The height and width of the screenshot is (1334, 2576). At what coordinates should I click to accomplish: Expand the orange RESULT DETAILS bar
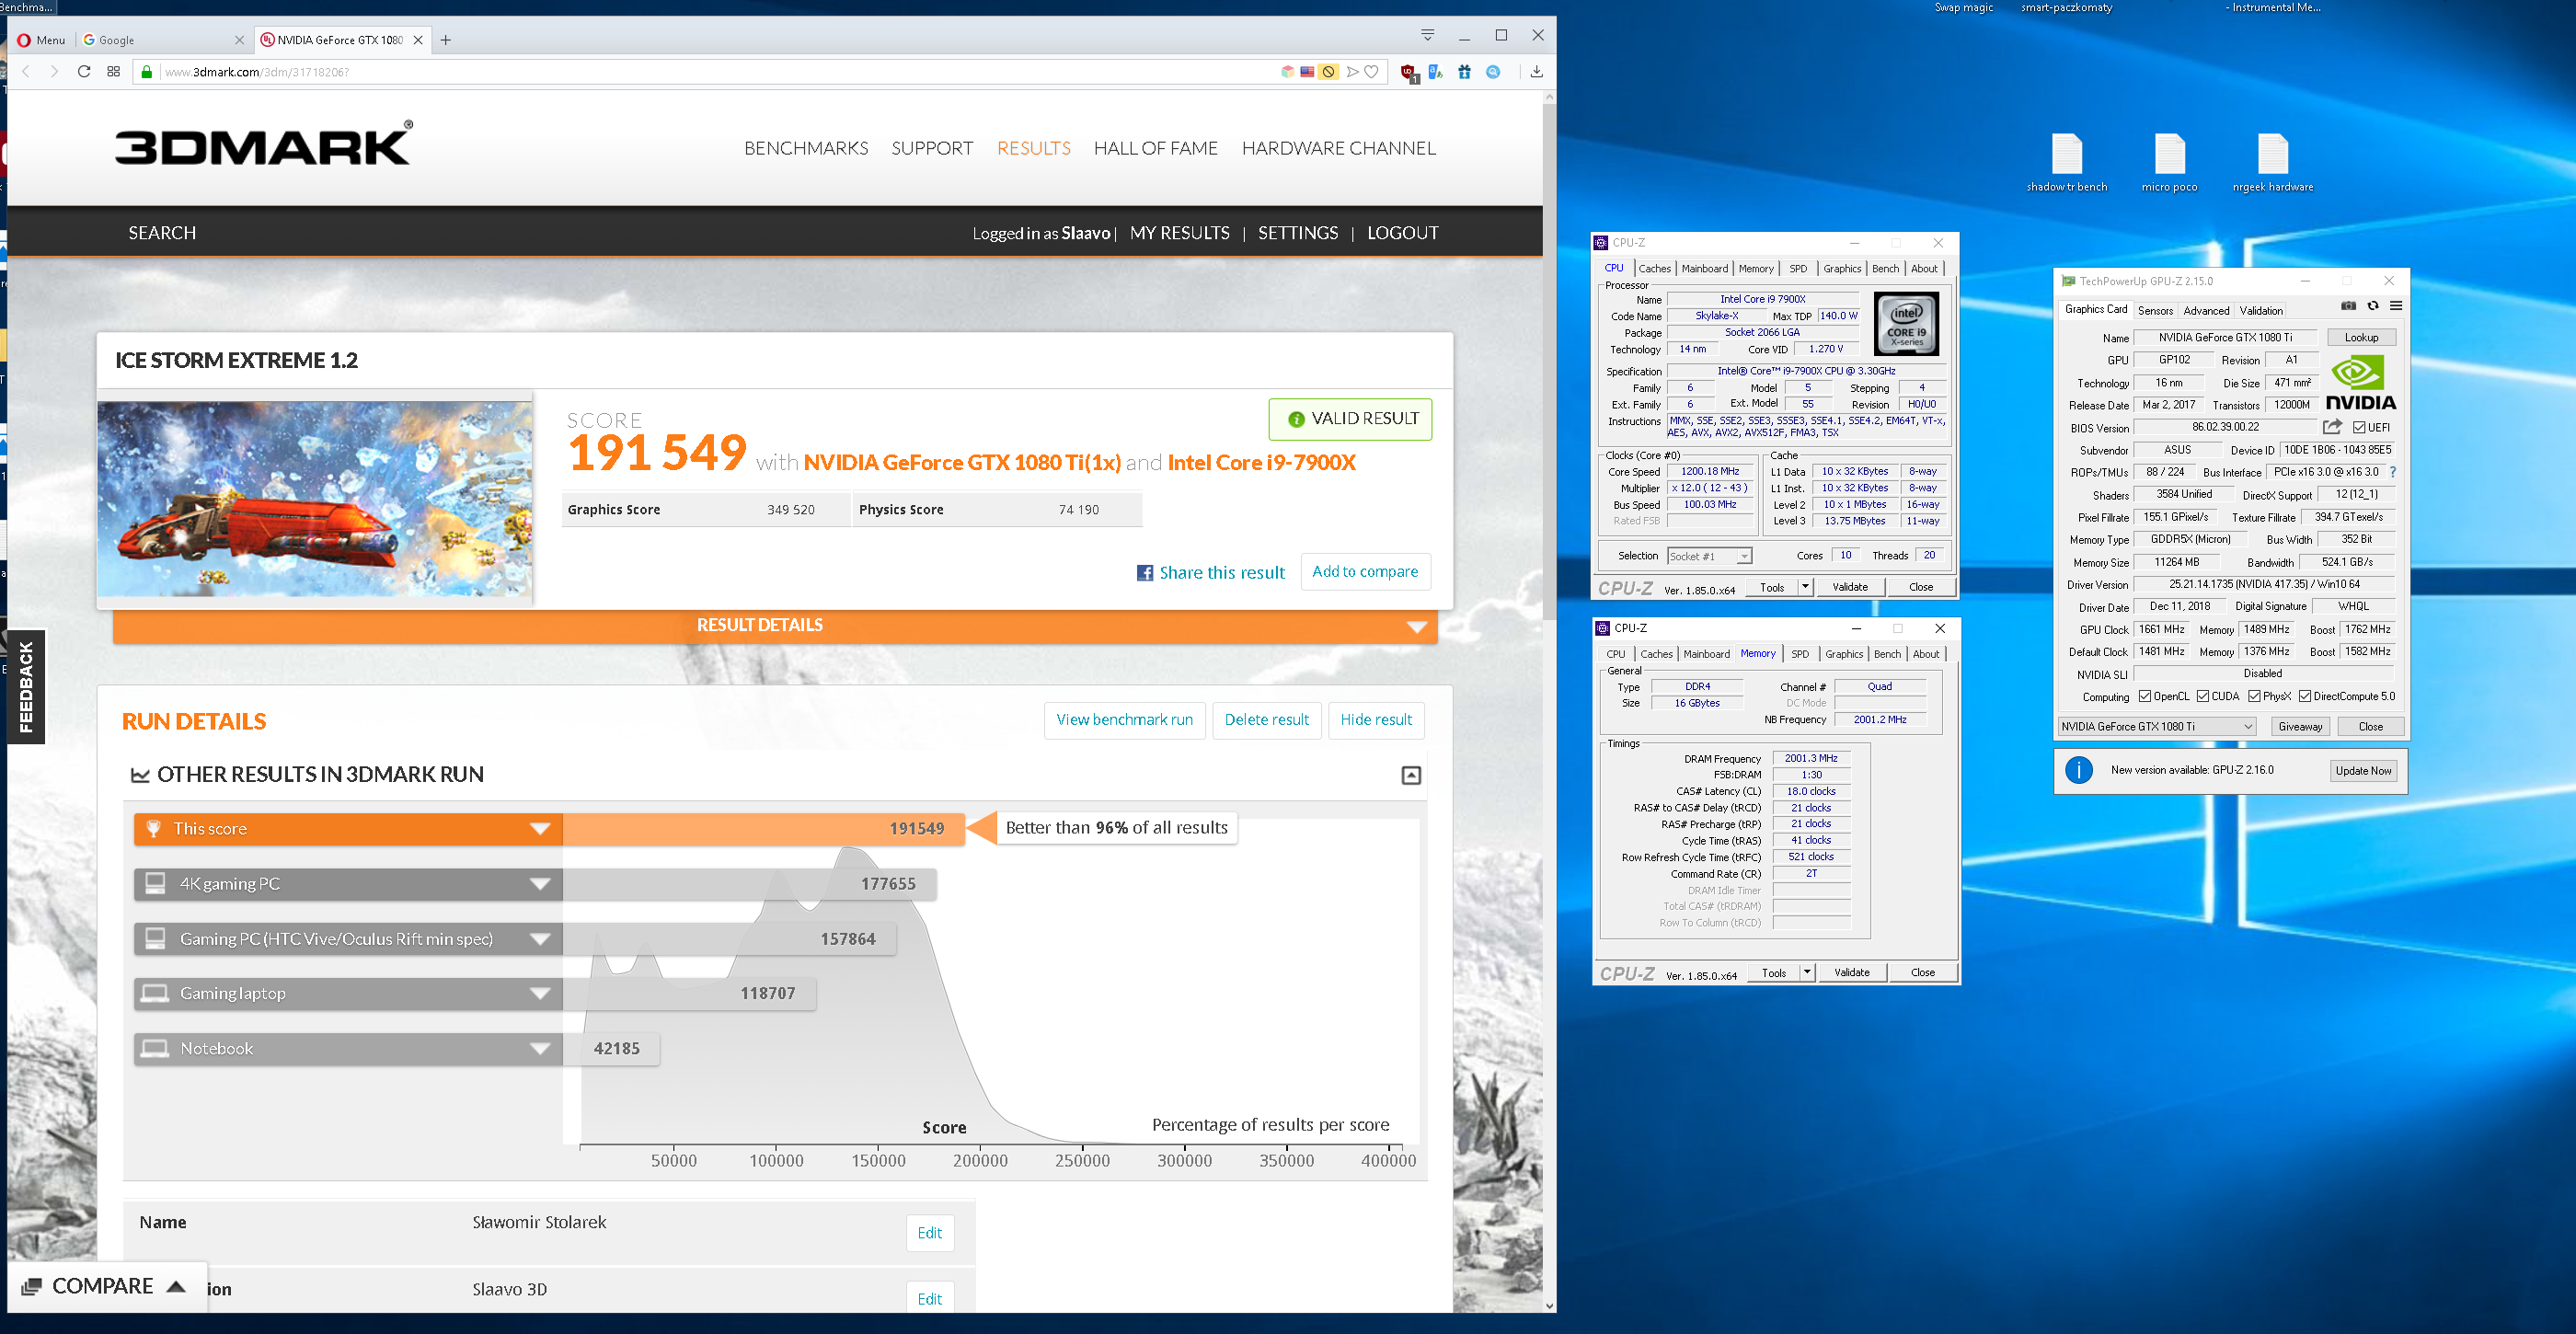click(x=775, y=626)
